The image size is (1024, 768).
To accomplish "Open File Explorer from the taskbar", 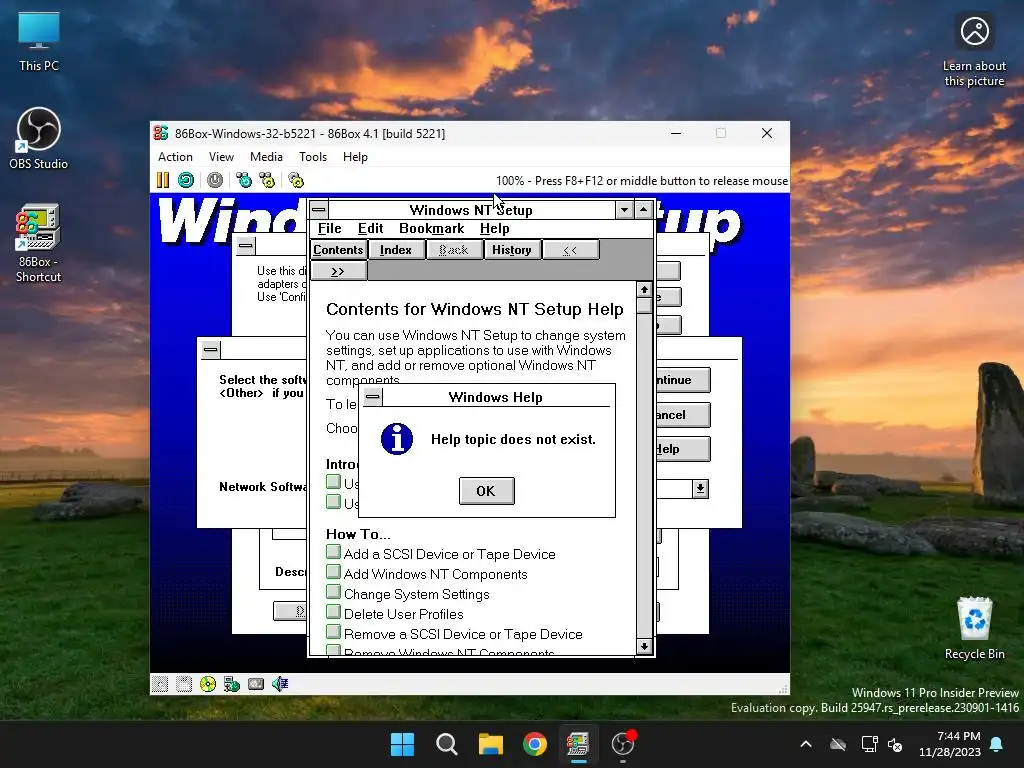I will [490, 744].
